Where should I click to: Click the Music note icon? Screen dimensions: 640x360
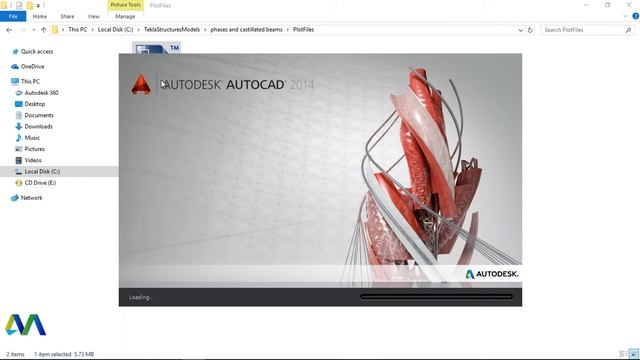click(x=18, y=138)
